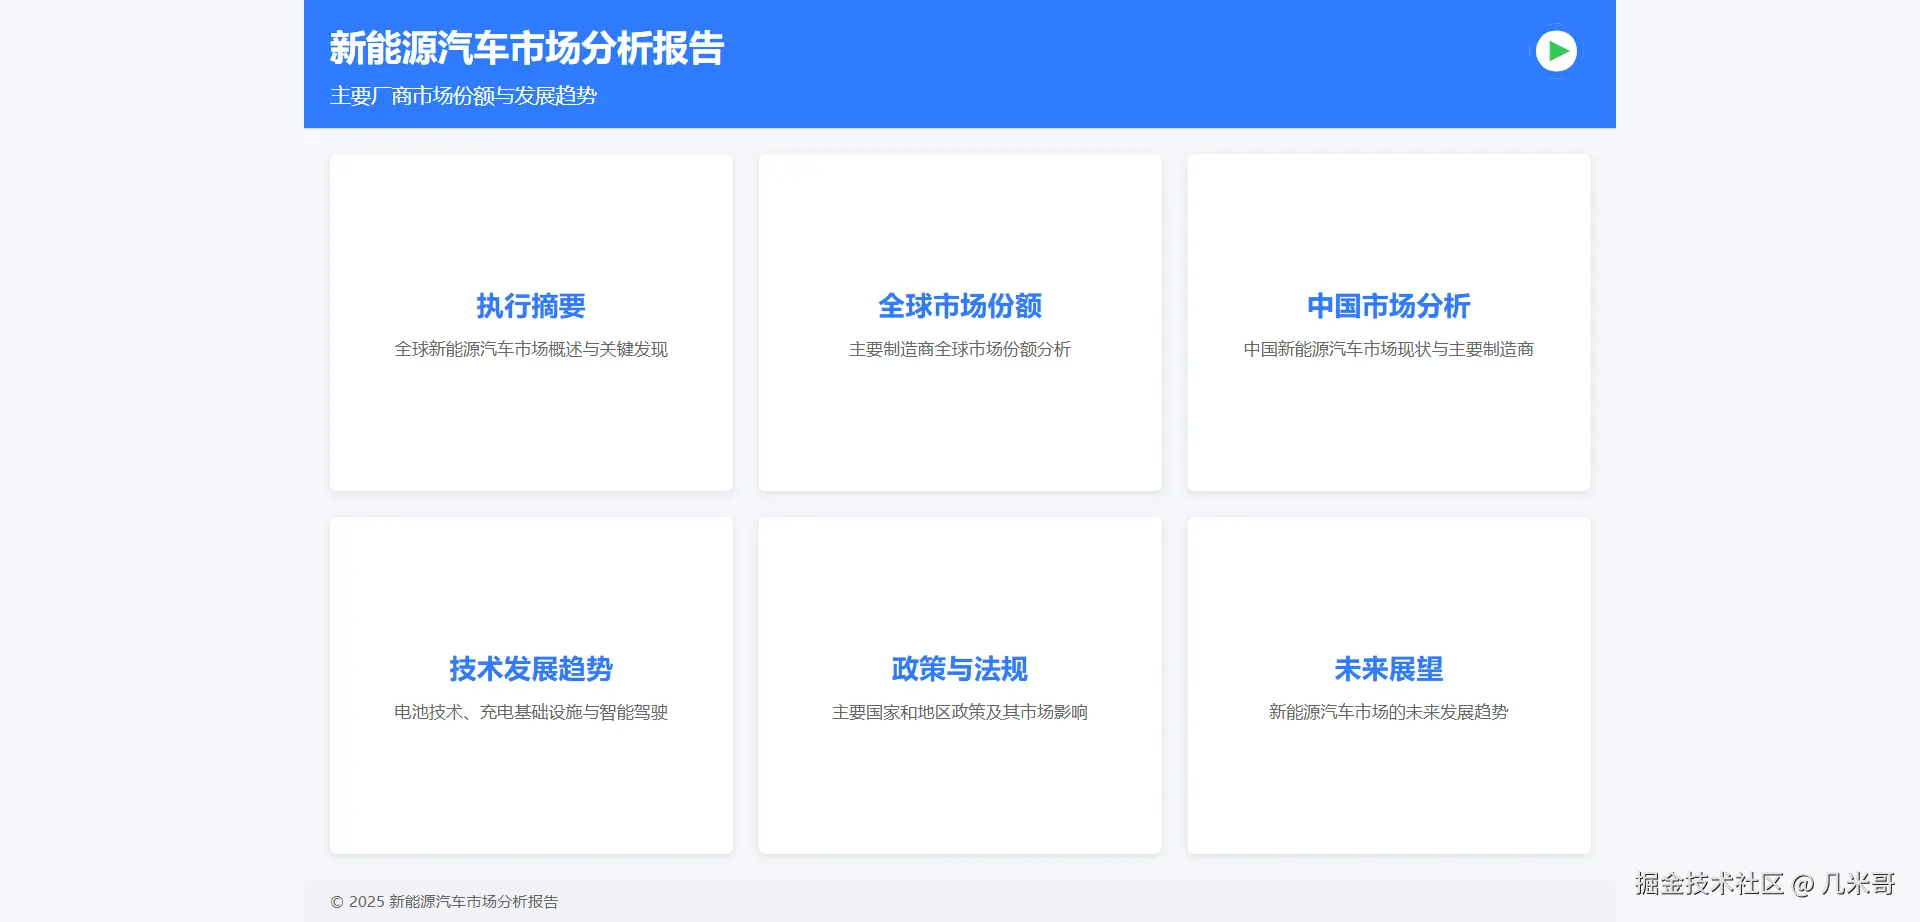Click description 主要制造商全球市场份额分析
Viewport: 1920px width, 922px height.
coord(960,349)
